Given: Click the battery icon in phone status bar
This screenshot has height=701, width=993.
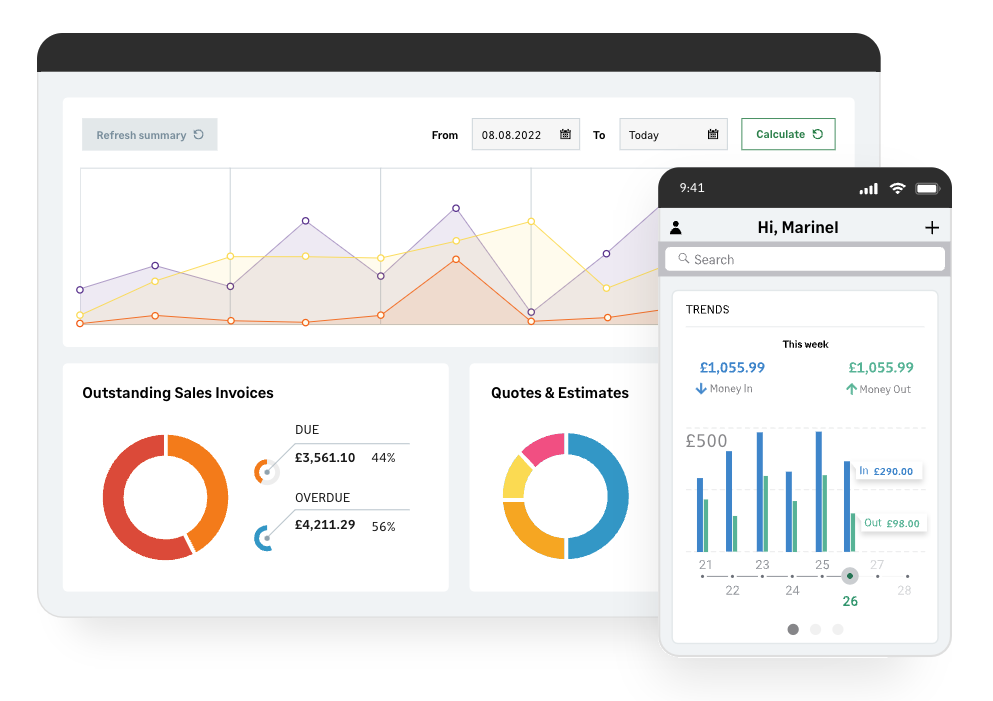Looking at the screenshot, I should (x=928, y=188).
